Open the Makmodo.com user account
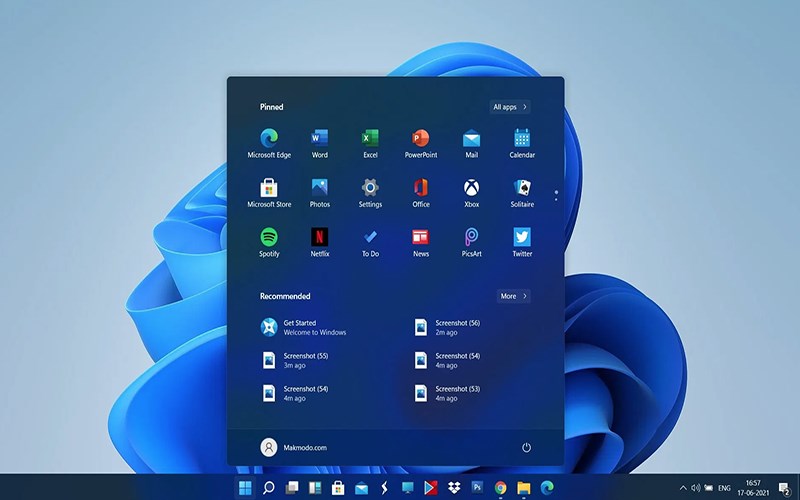Screen dimensions: 800x500 point(293,447)
